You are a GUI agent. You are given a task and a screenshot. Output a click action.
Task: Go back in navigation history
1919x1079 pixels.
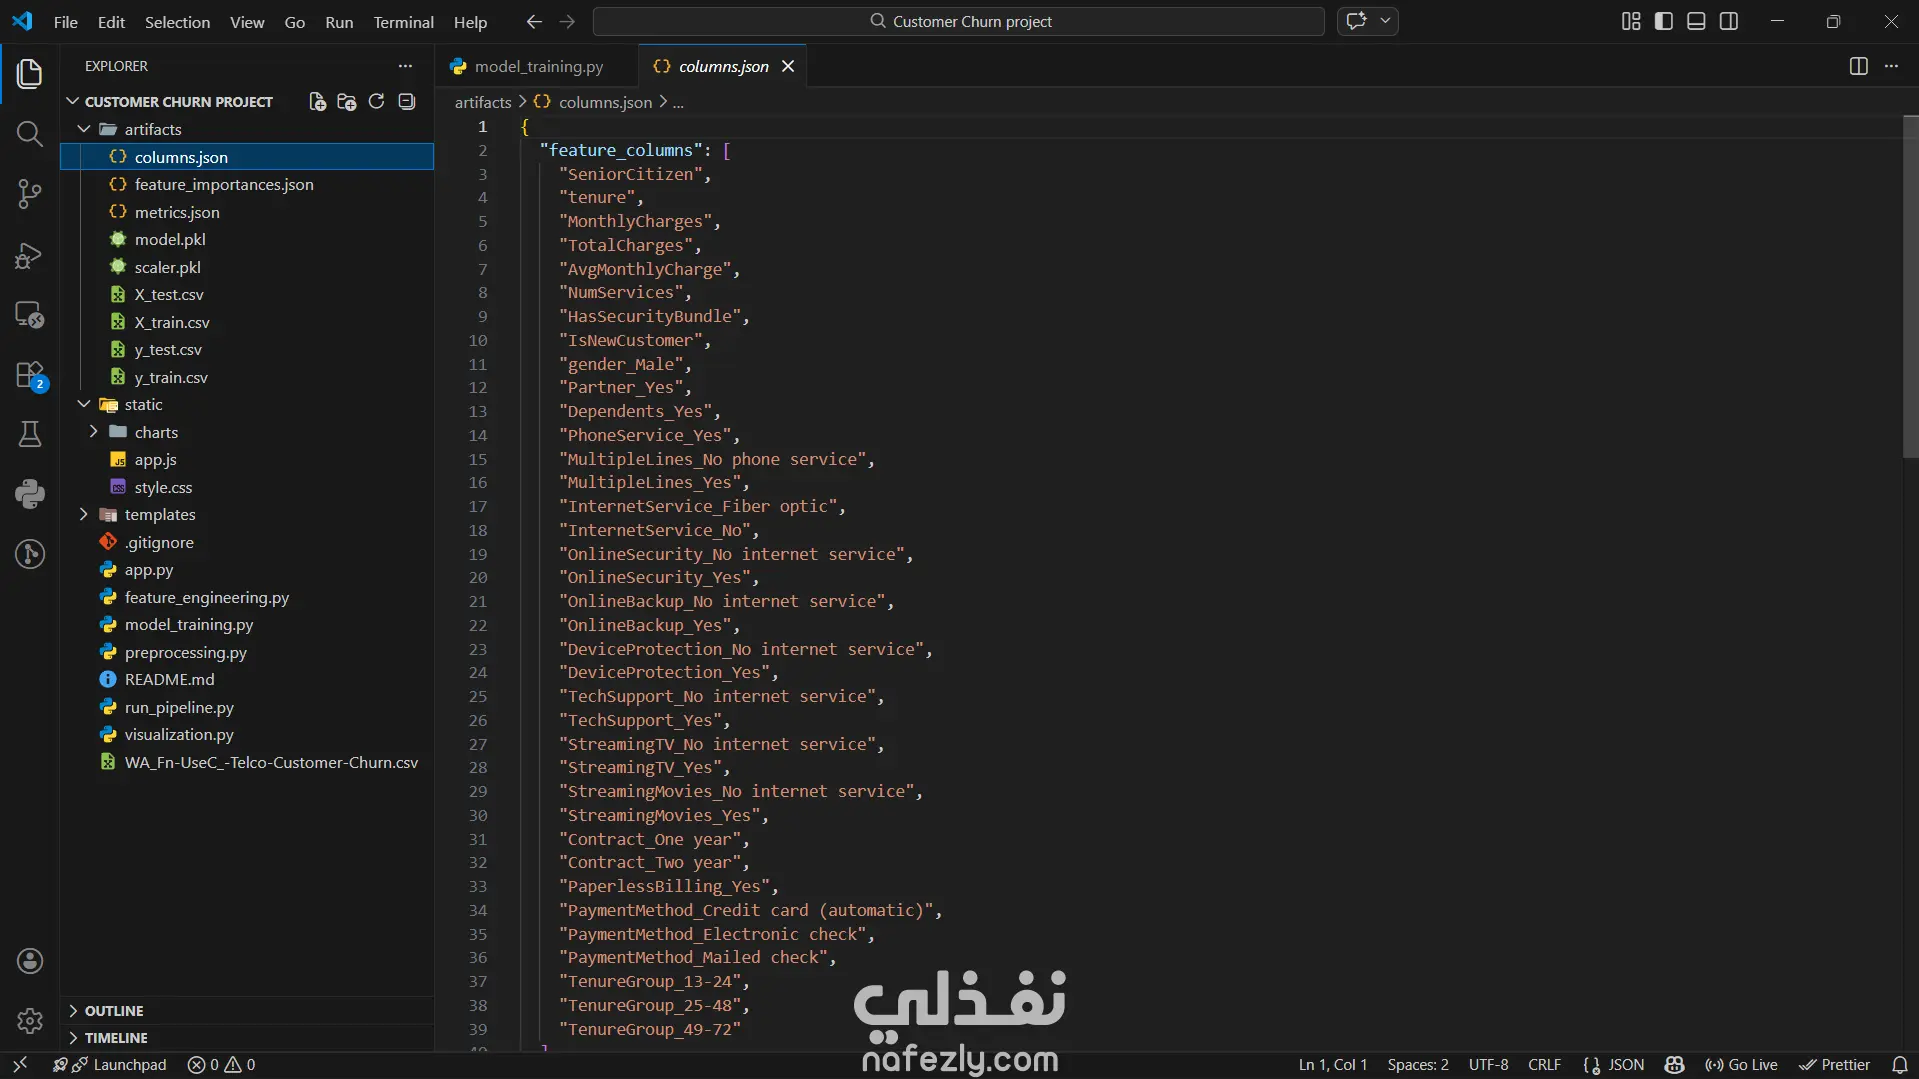coord(534,22)
